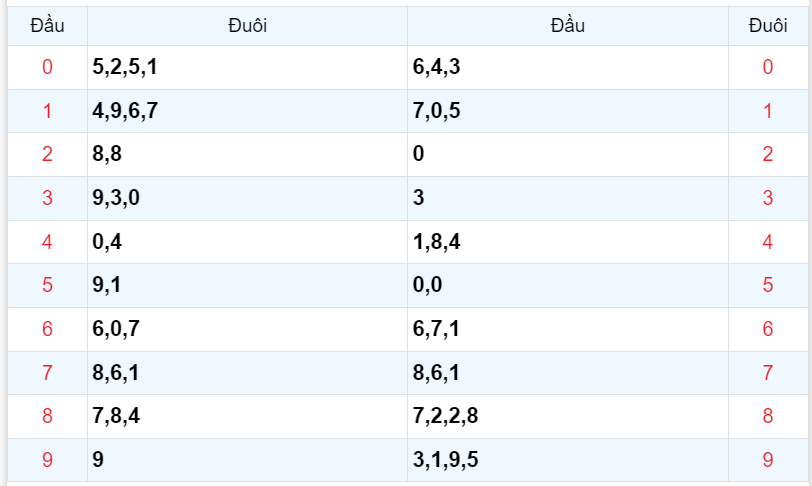Select the red 0 in the leftmost column
The width and height of the screenshot is (812, 486).
point(47,67)
